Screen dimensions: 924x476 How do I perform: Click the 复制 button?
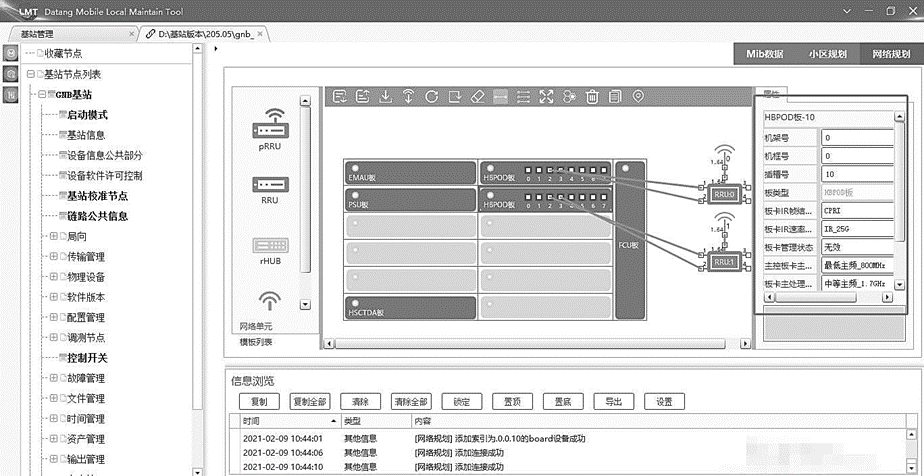(259, 402)
